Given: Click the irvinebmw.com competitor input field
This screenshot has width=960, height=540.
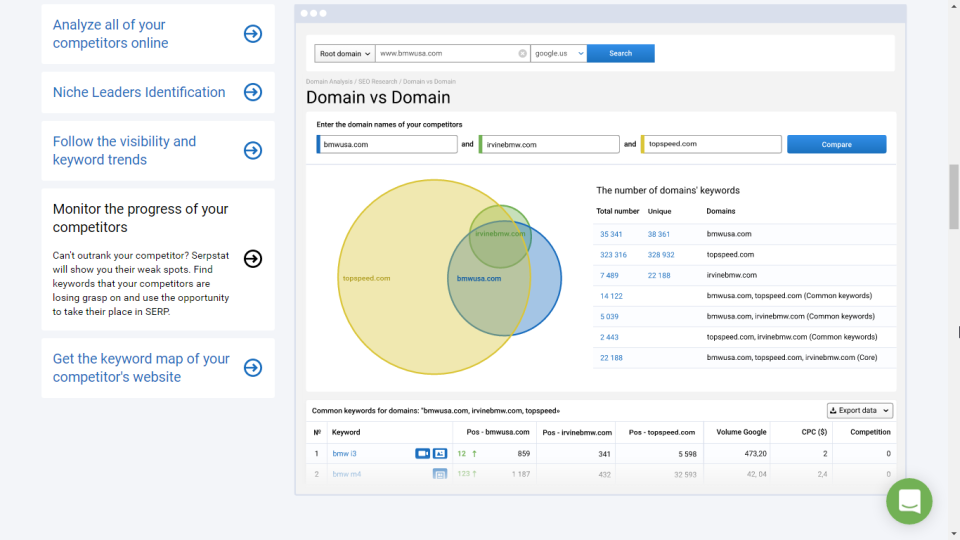Looking at the screenshot, I should click(x=550, y=144).
